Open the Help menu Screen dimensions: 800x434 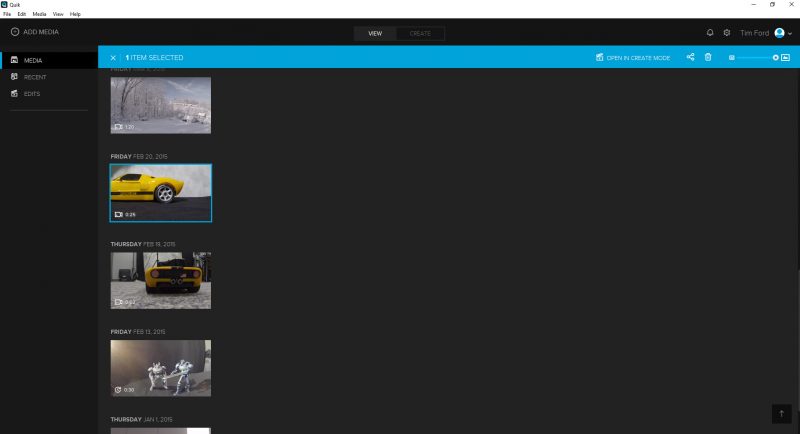[75, 14]
